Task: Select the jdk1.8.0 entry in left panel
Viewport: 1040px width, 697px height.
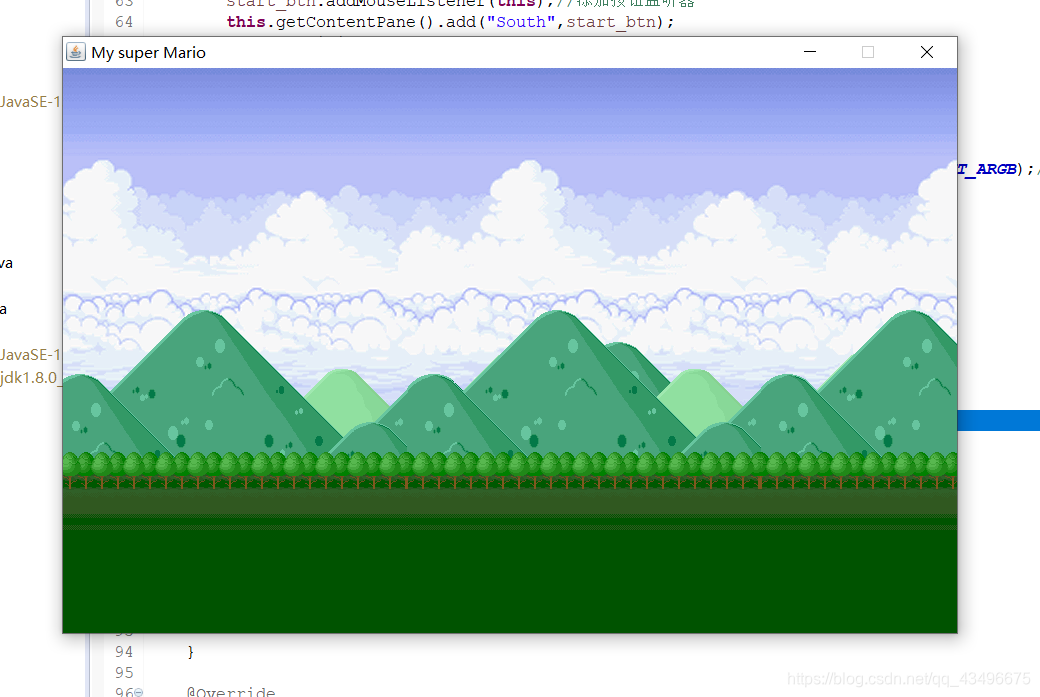Action: [29, 378]
